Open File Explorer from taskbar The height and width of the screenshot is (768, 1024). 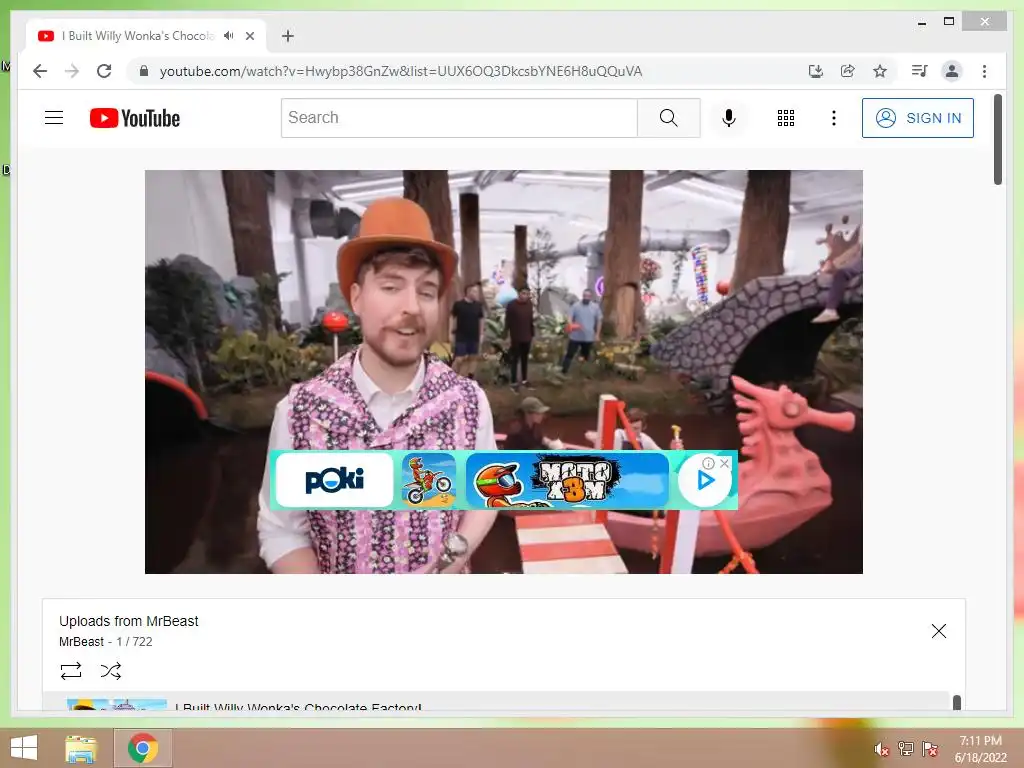point(81,748)
